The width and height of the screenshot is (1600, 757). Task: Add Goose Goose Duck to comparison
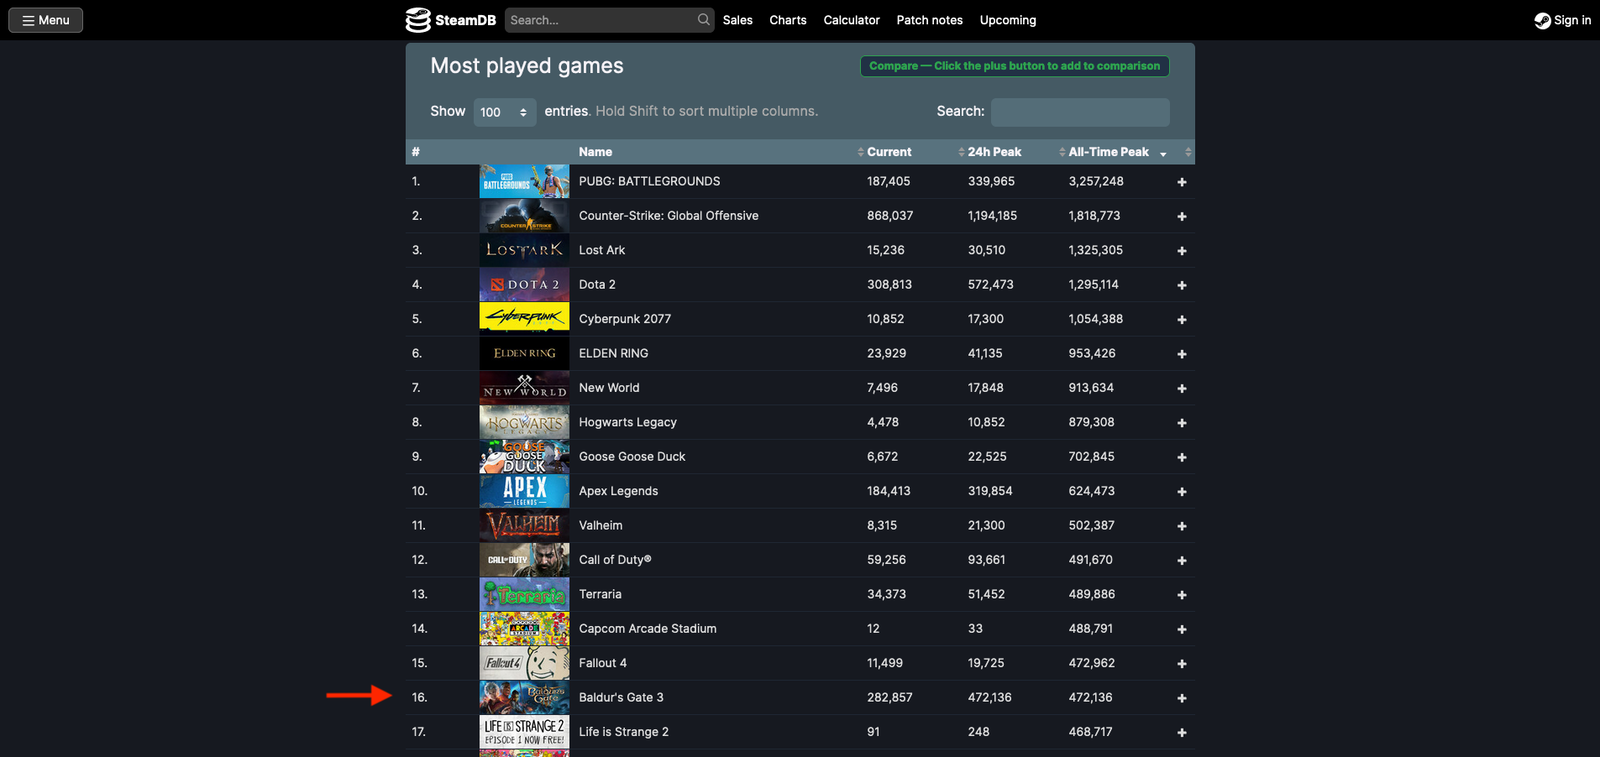[1182, 457]
